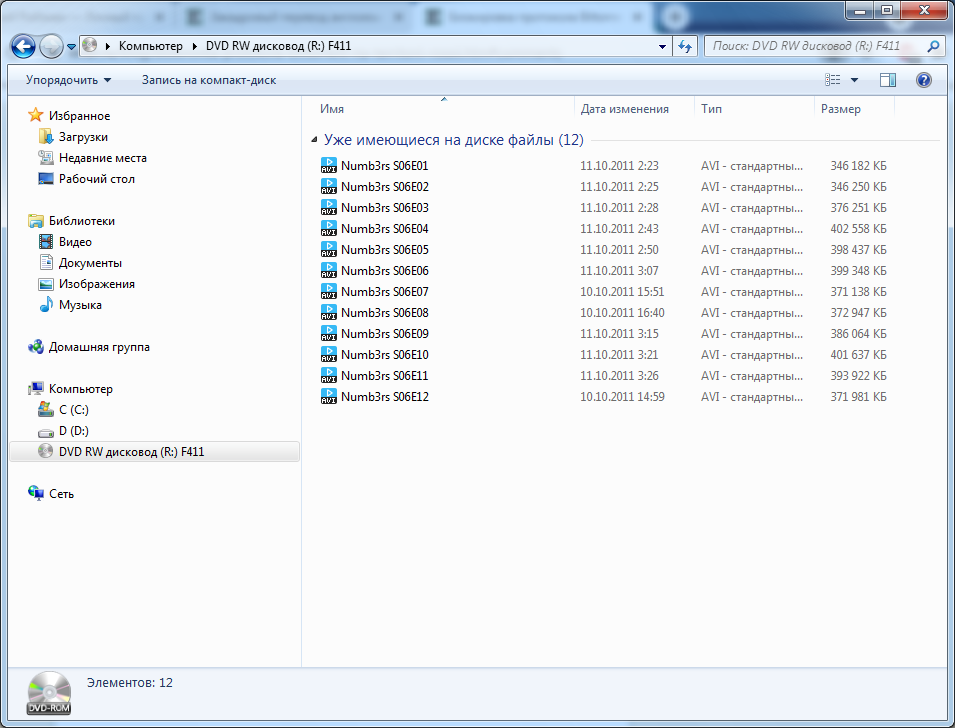
Task: Click the Forward navigation arrow button
Action: tap(51, 46)
